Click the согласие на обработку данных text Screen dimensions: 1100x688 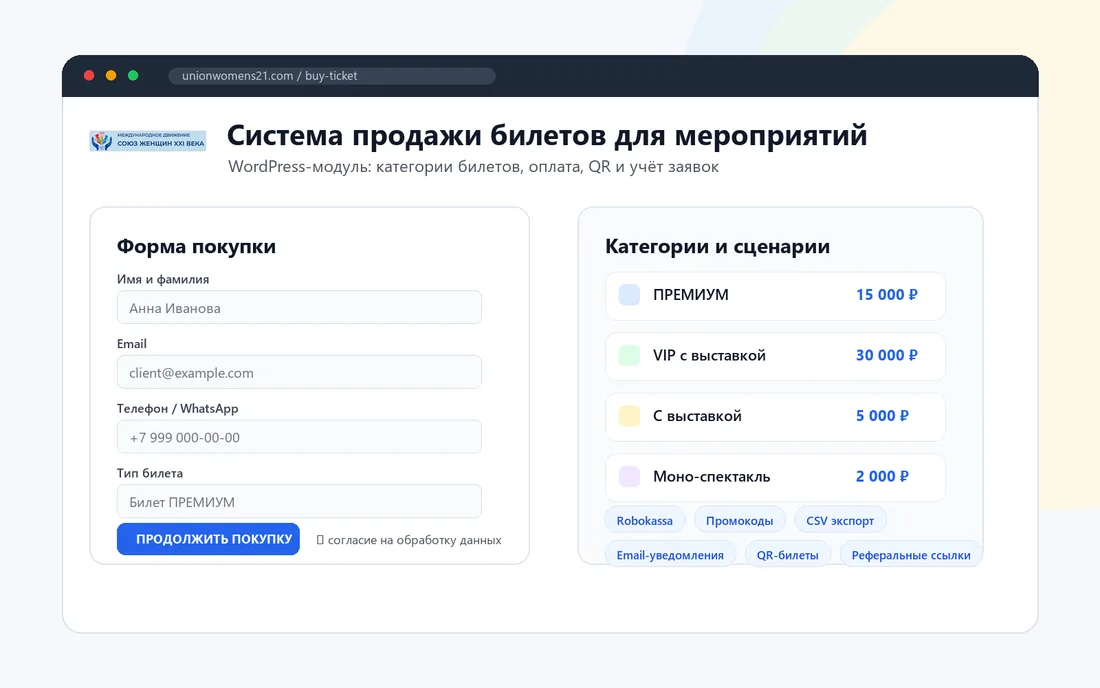415,540
